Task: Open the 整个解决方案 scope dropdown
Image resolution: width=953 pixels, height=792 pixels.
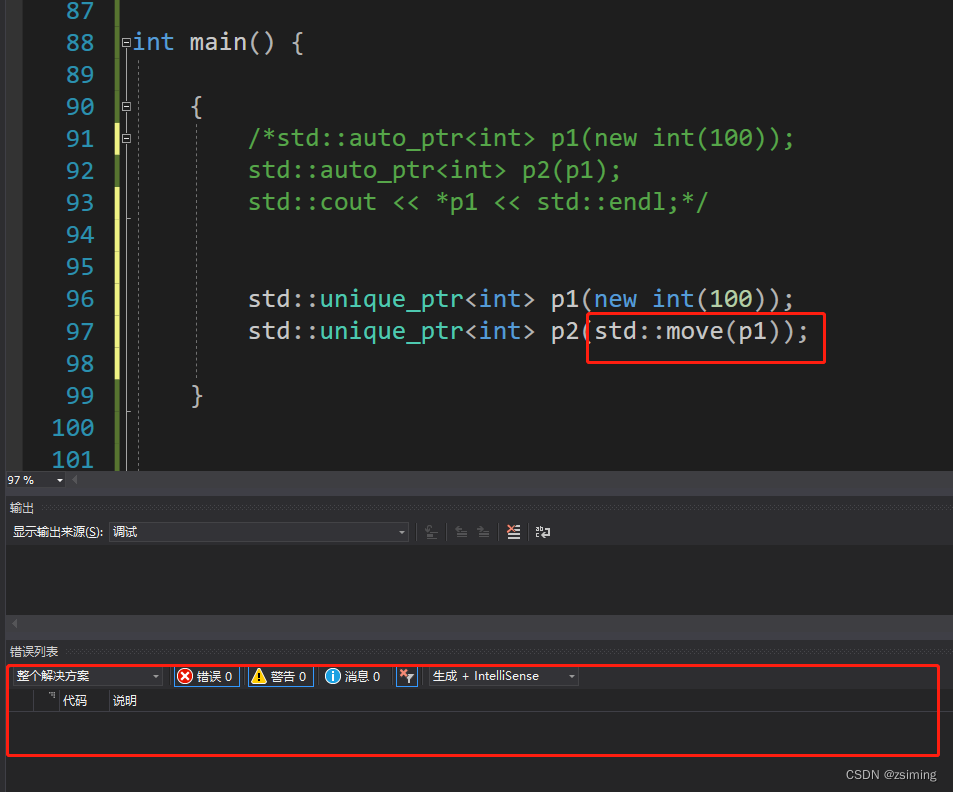Action: pyautogui.click(x=88, y=676)
